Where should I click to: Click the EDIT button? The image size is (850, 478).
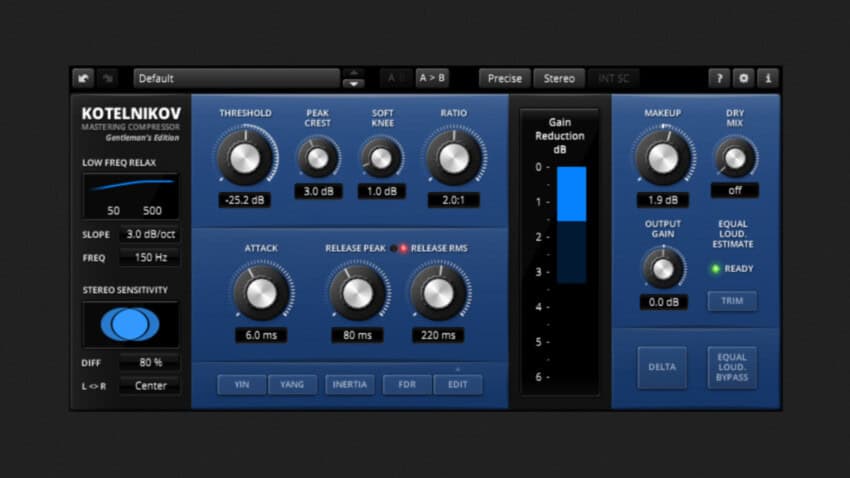coord(458,384)
